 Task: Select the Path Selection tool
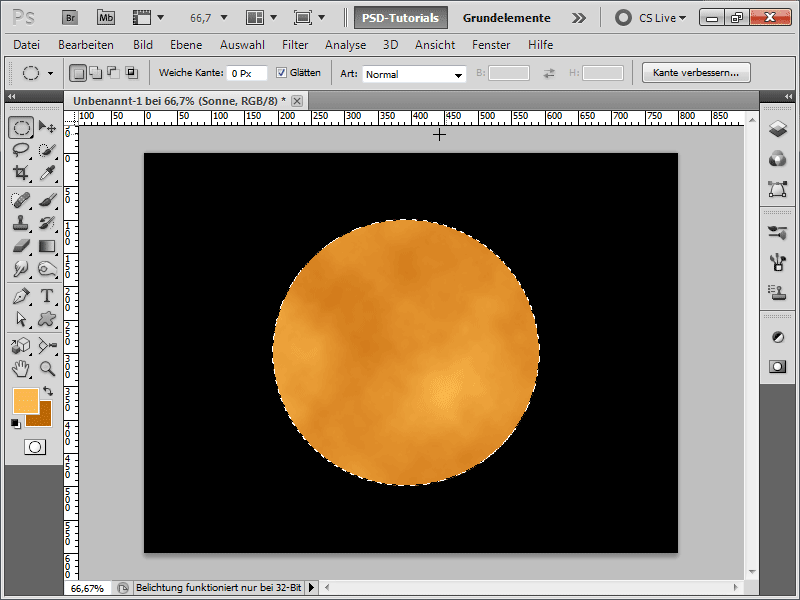pyautogui.click(x=21, y=319)
